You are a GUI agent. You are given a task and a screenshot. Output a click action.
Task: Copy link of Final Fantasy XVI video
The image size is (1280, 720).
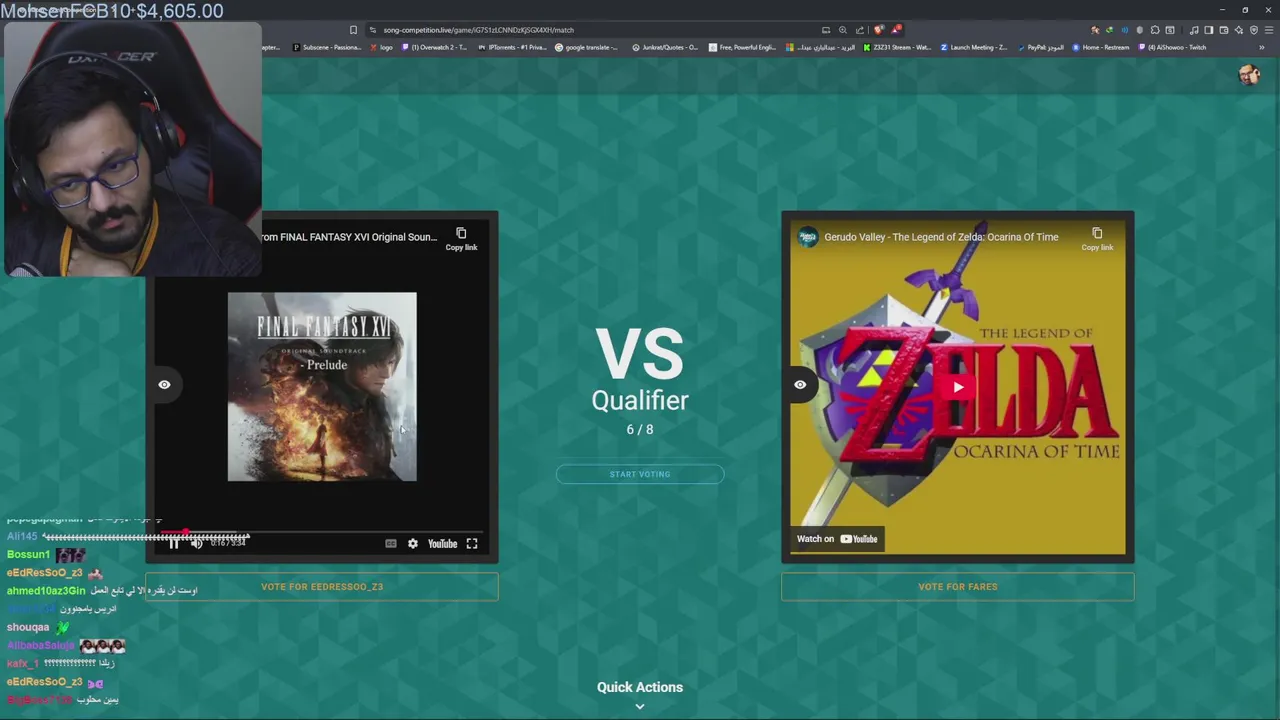coord(461,239)
